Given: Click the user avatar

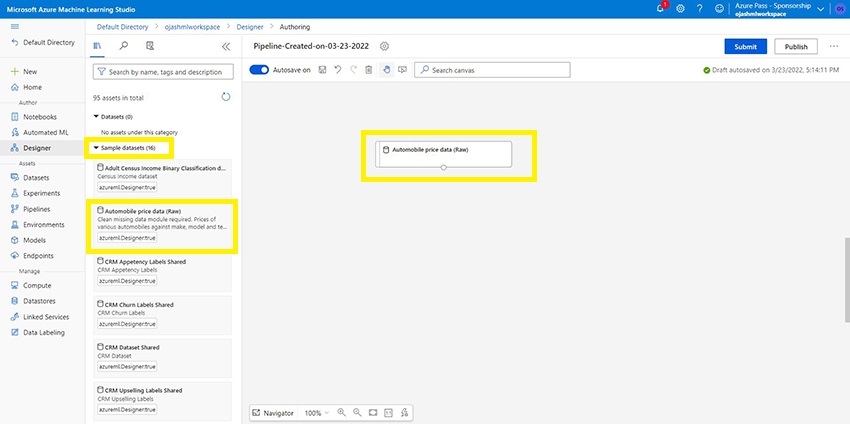Looking at the screenshot, I should (840, 9).
